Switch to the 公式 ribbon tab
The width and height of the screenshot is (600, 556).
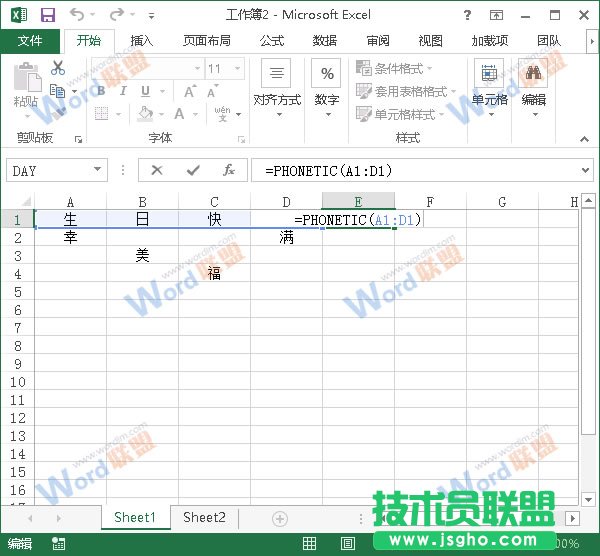tap(272, 41)
